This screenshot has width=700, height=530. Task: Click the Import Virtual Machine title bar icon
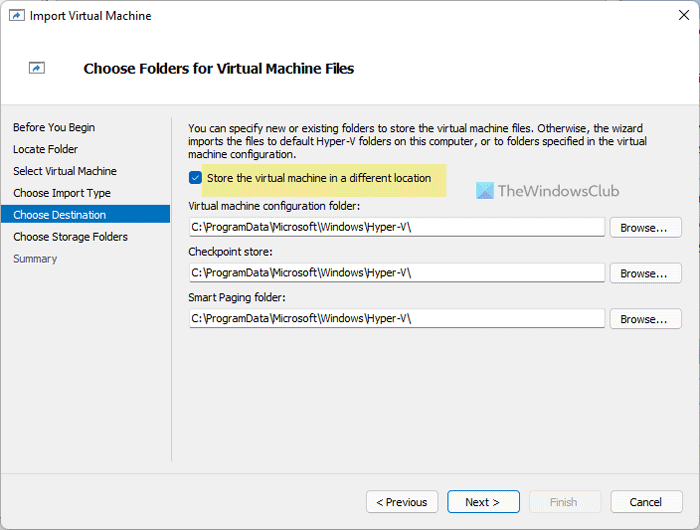[16, 16]
